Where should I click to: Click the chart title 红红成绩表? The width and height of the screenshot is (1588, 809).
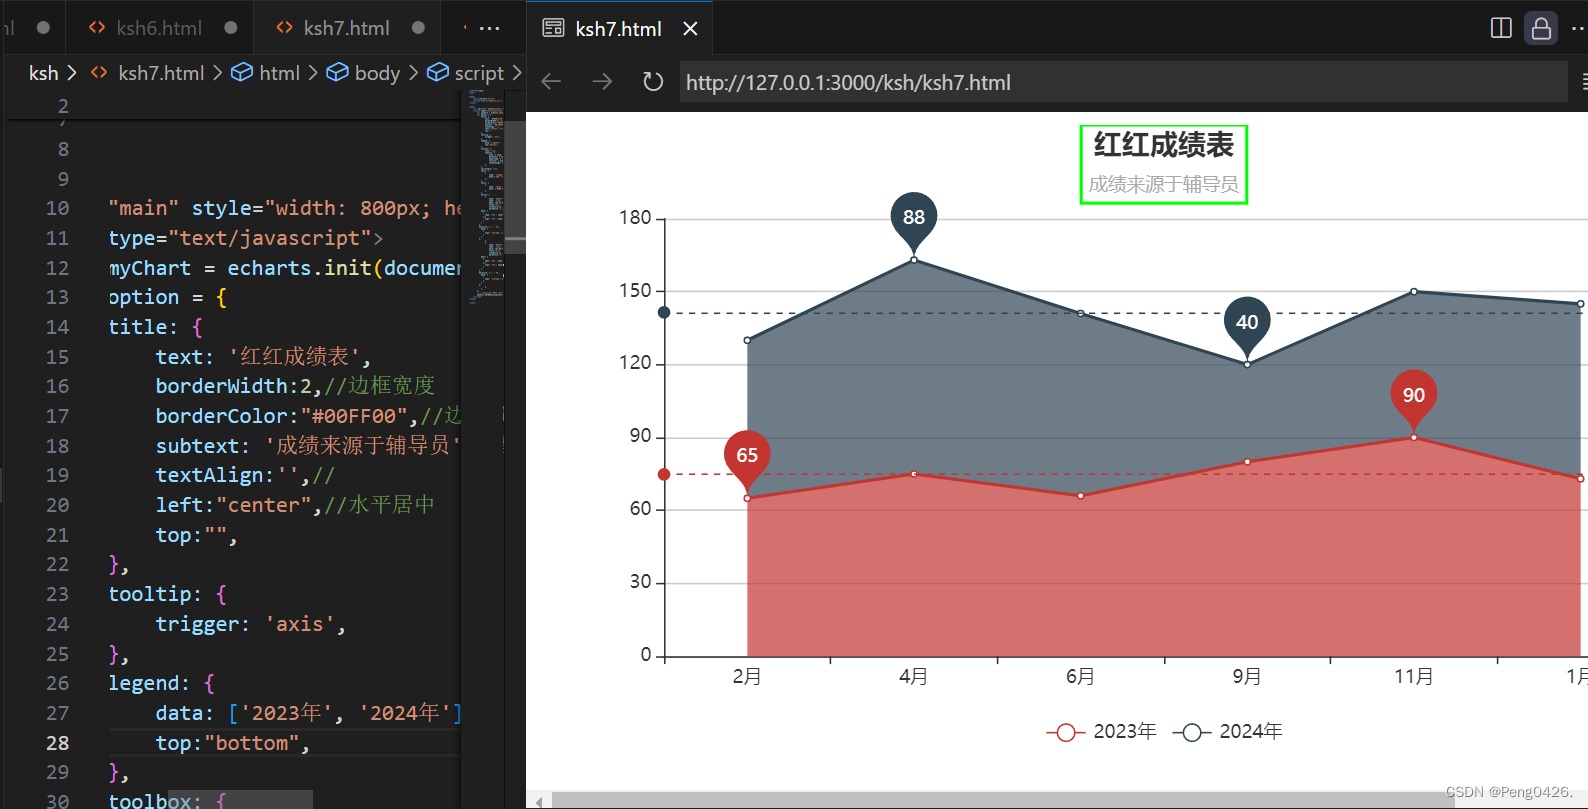1164,145
